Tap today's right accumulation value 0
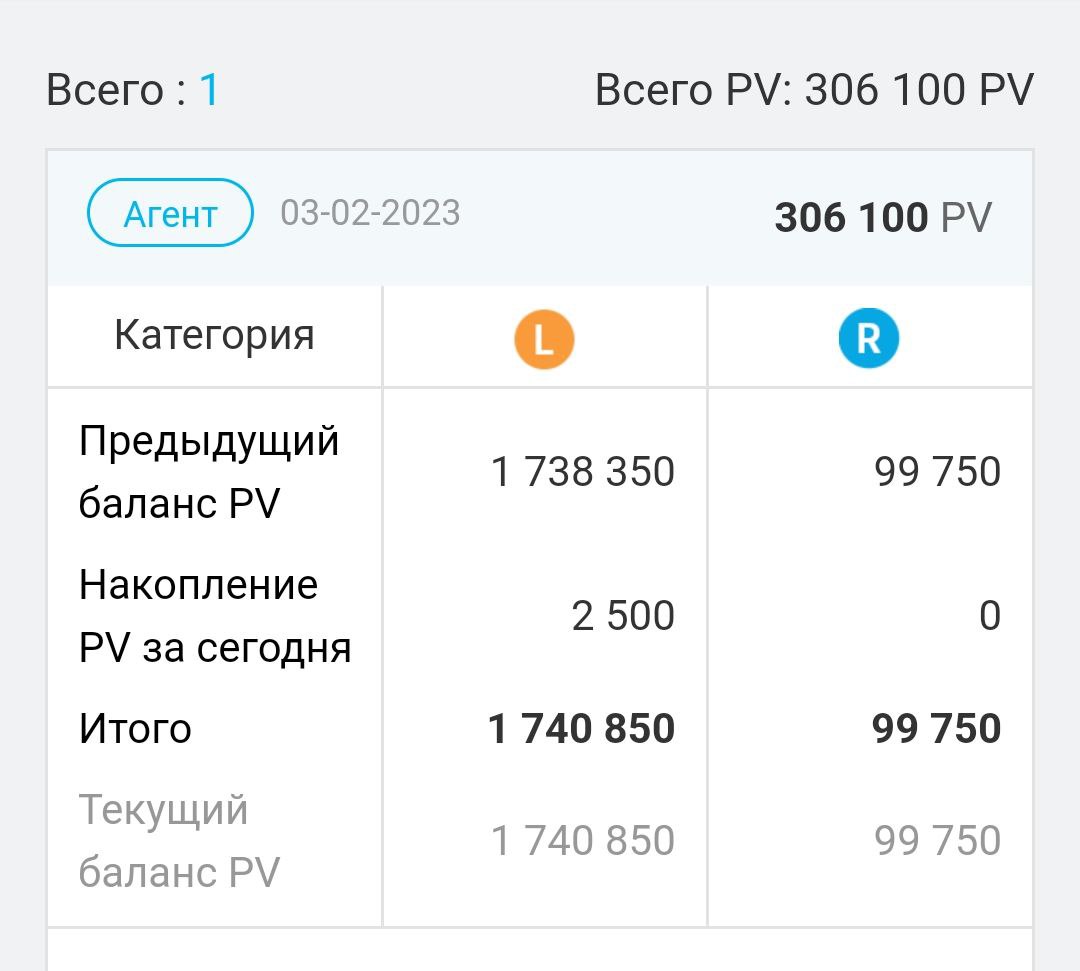 pos(989,616)
